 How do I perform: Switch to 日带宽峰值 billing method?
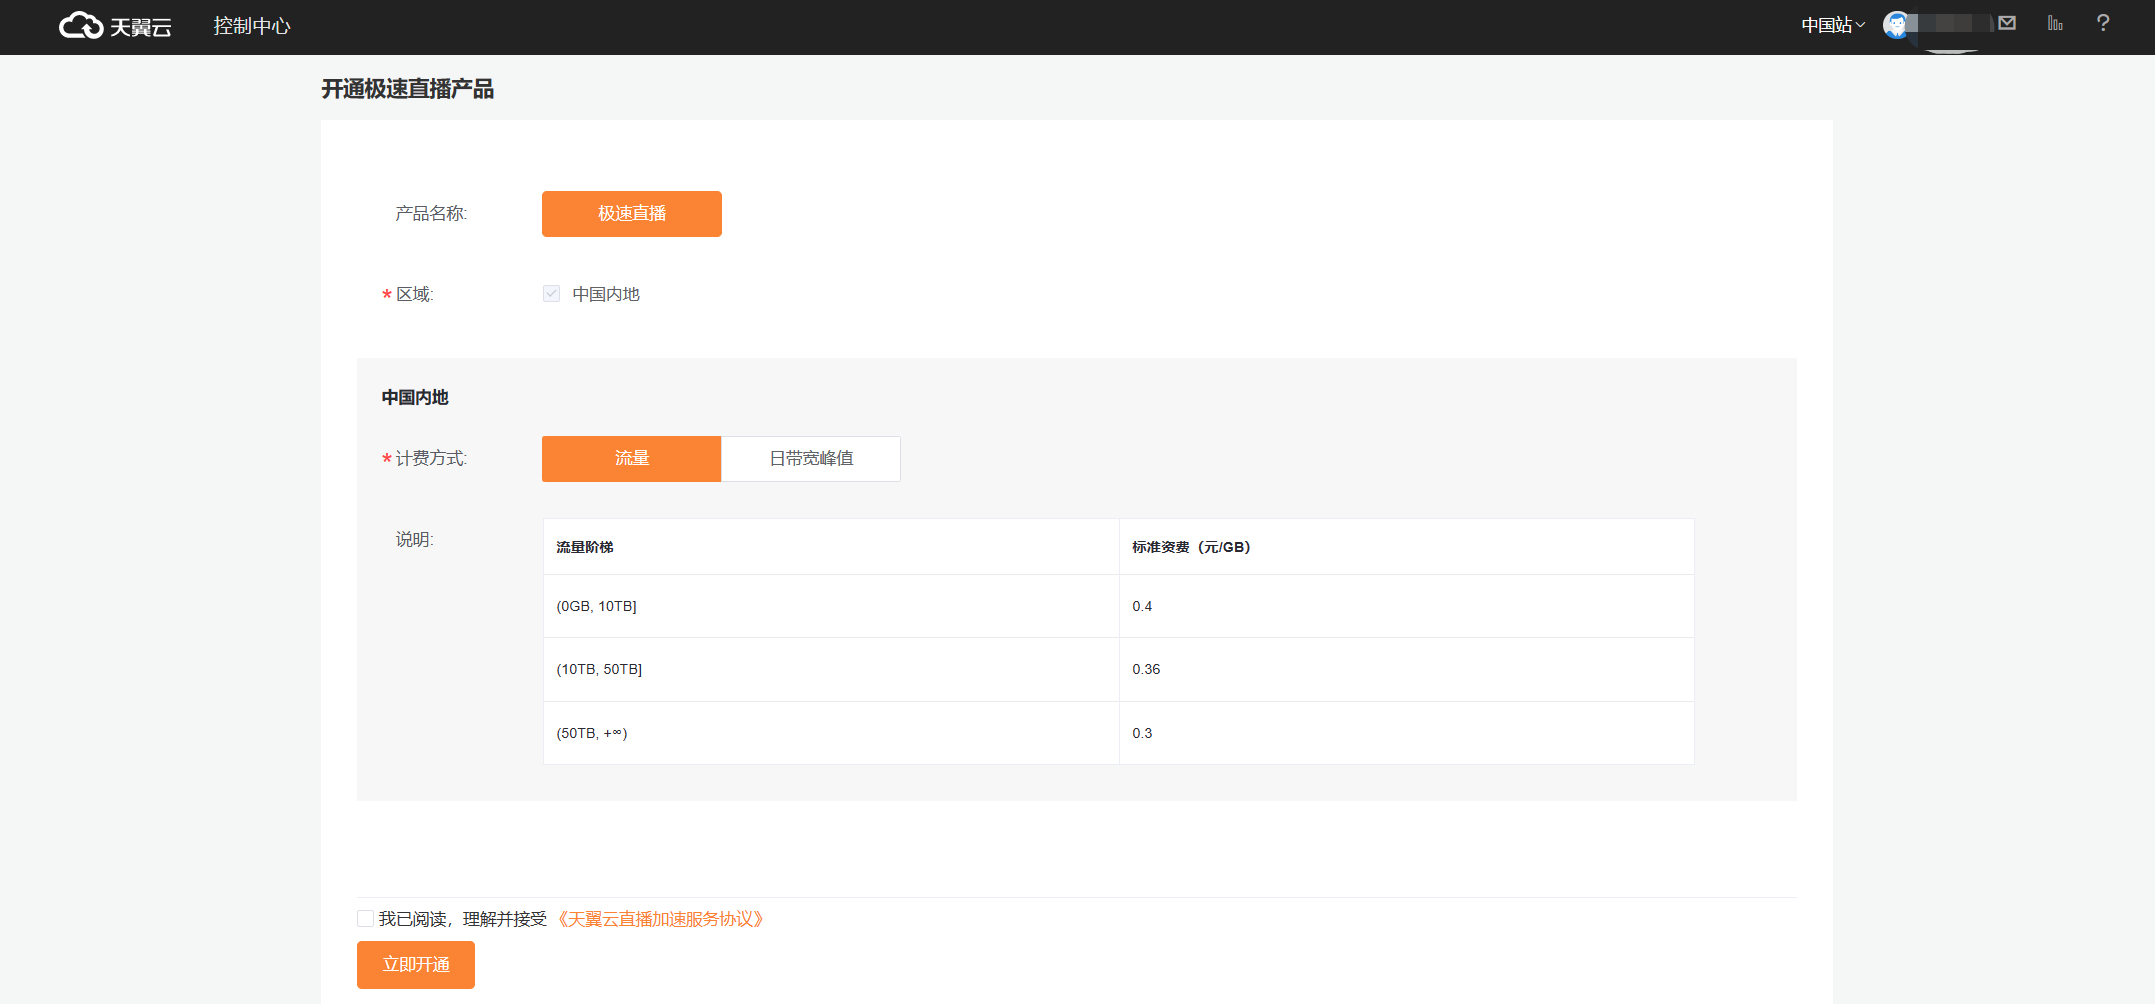tap(811, 459)
